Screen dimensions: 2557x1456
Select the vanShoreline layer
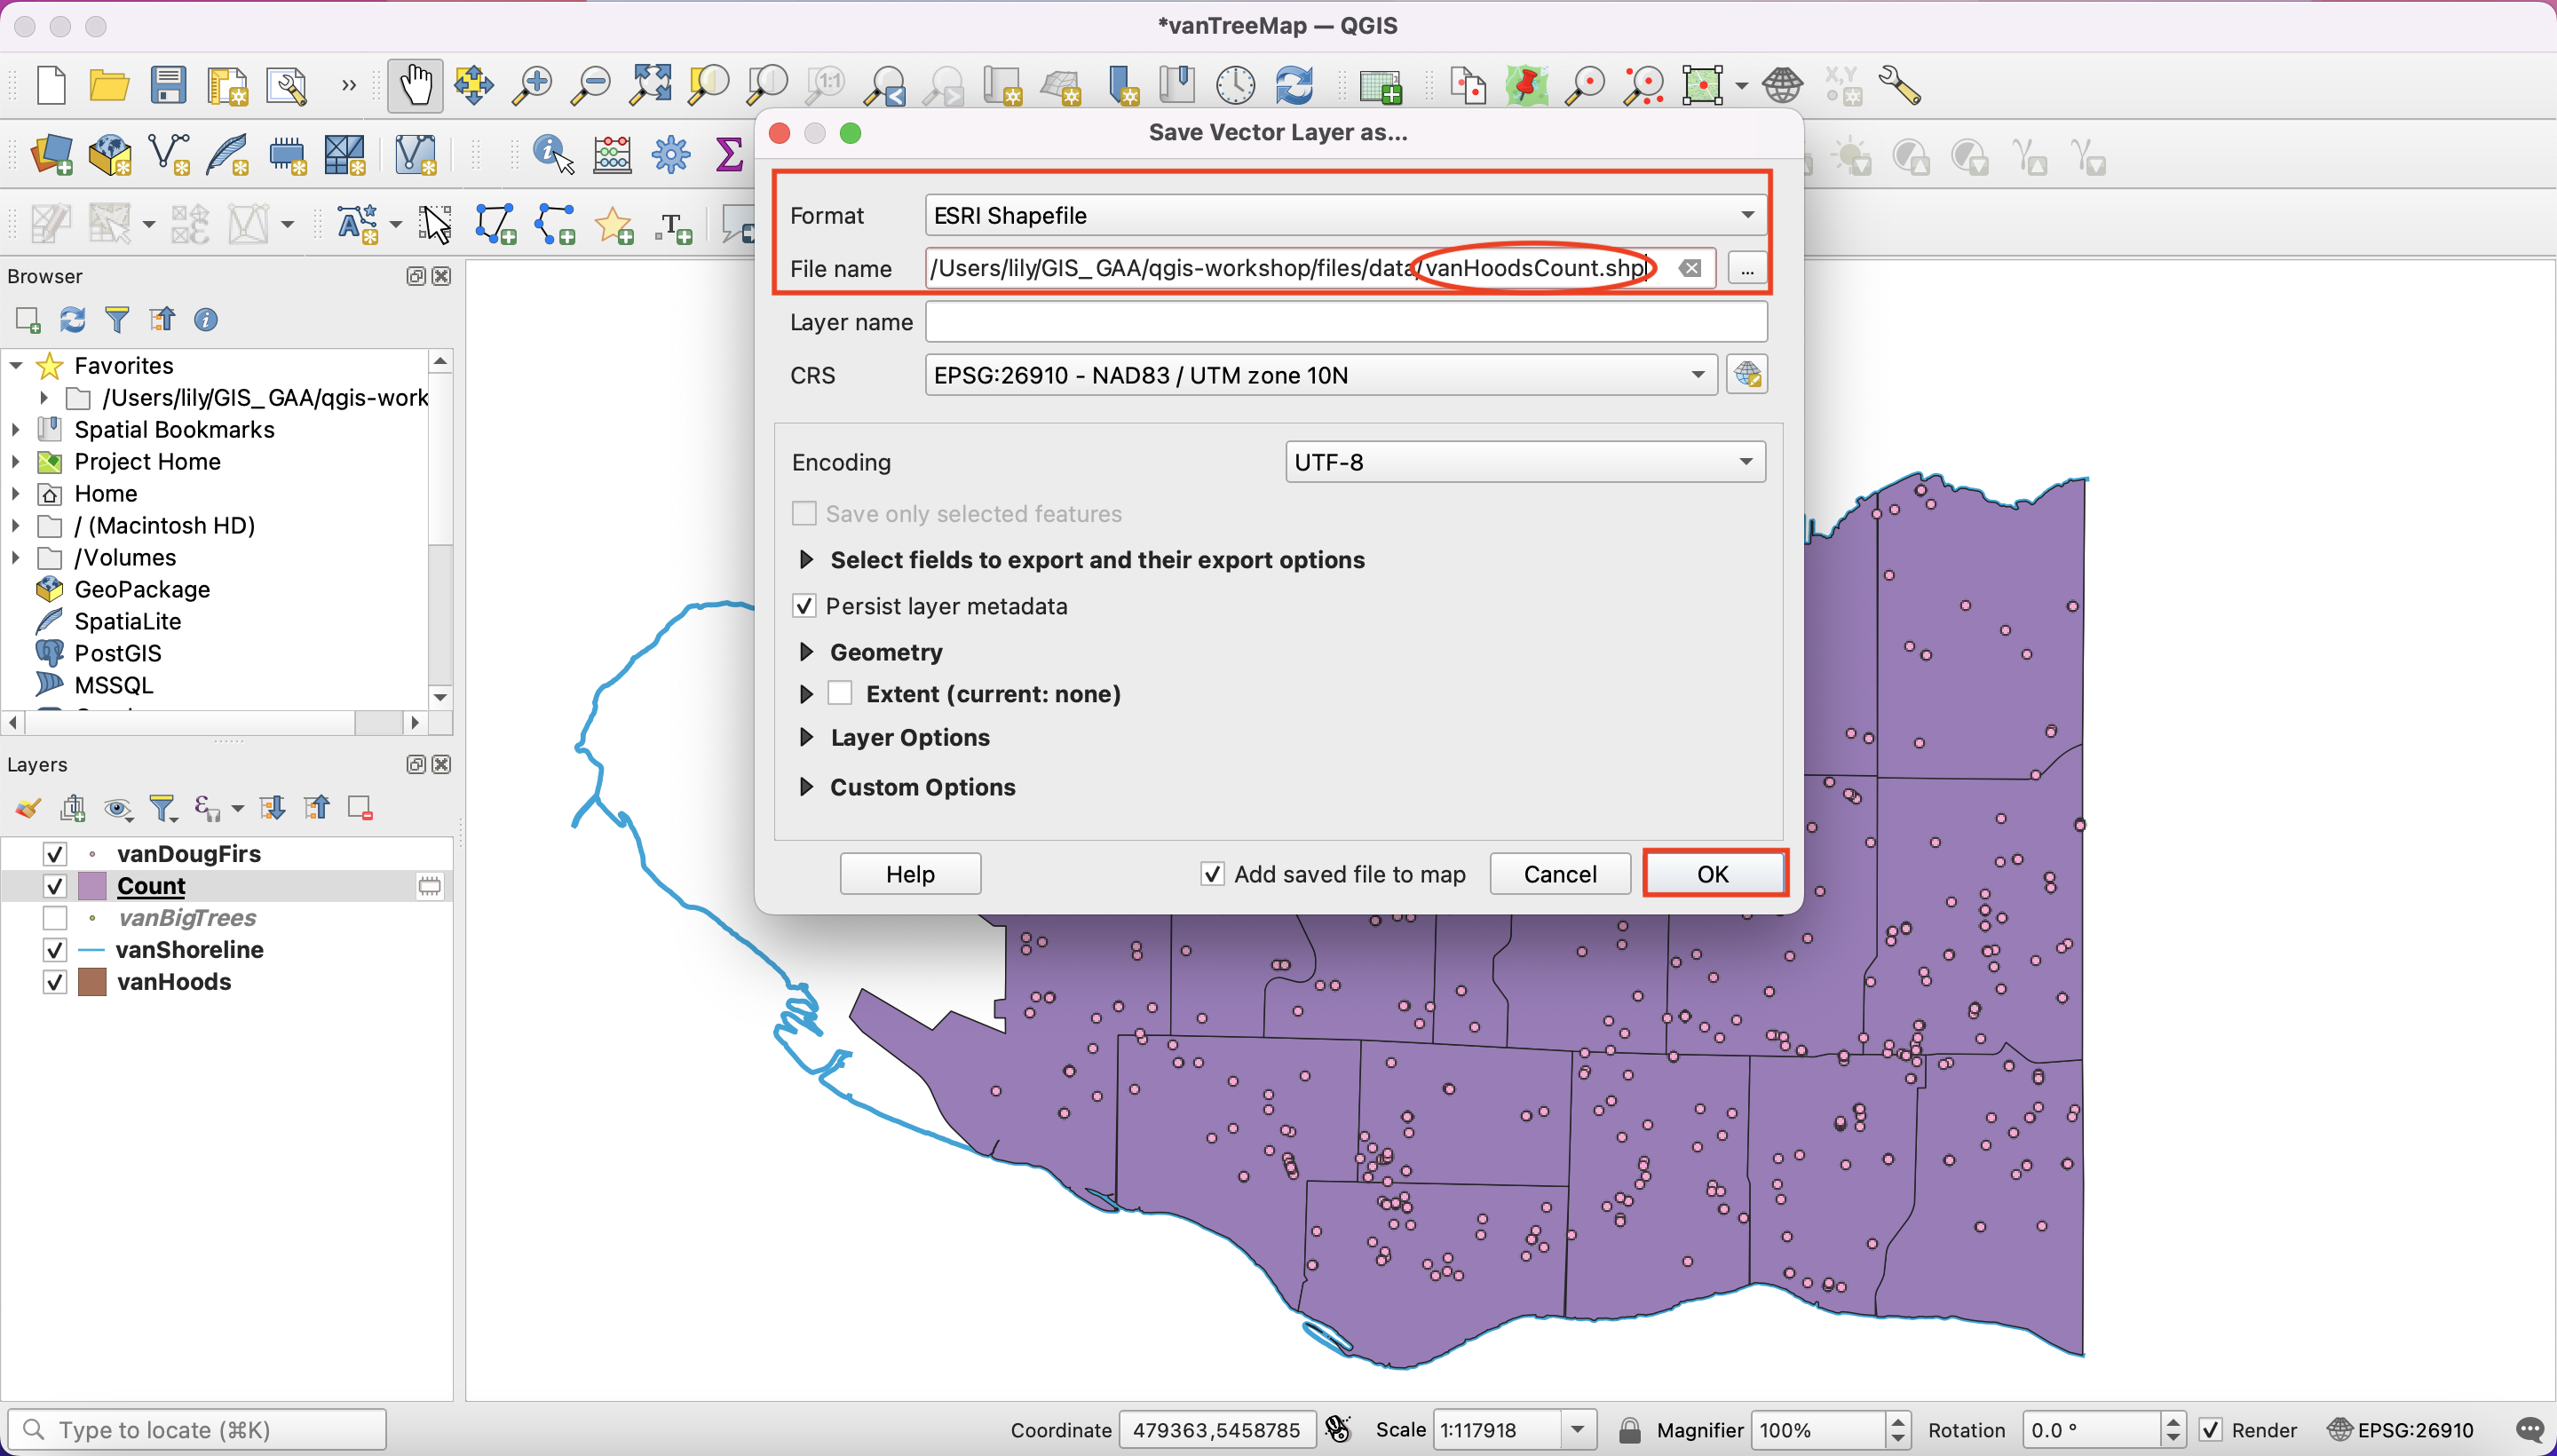click(x=190, y=950)
